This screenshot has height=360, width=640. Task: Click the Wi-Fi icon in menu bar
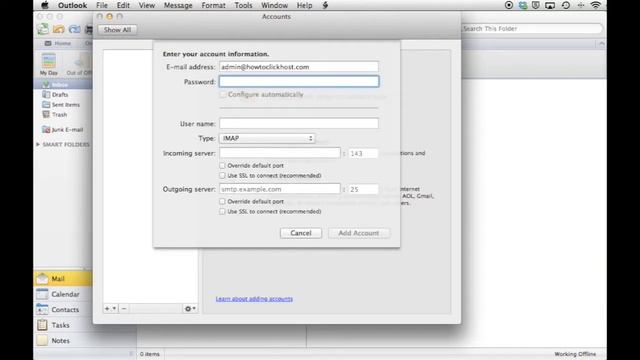click(596, 5)
